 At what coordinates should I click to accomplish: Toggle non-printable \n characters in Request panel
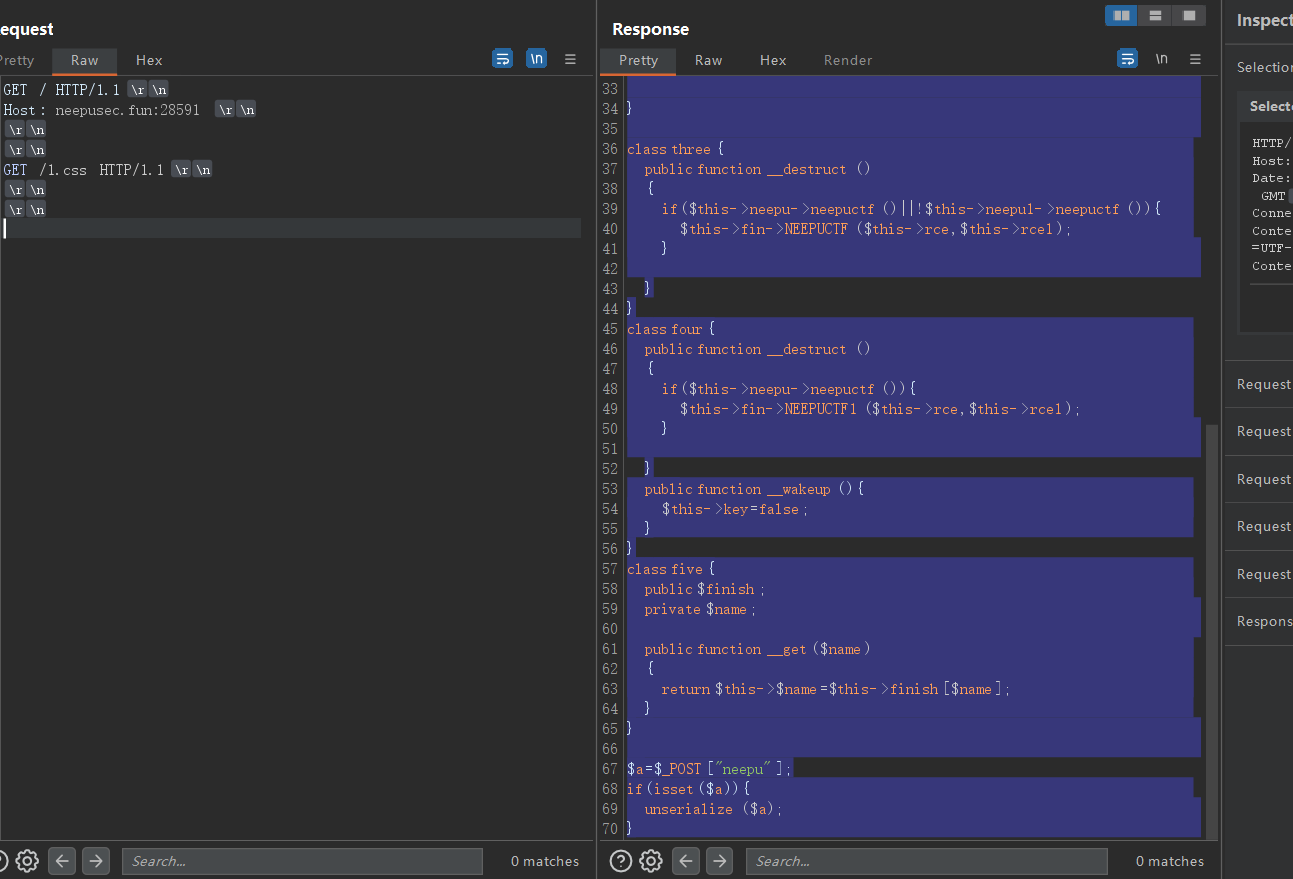[536, 59]
